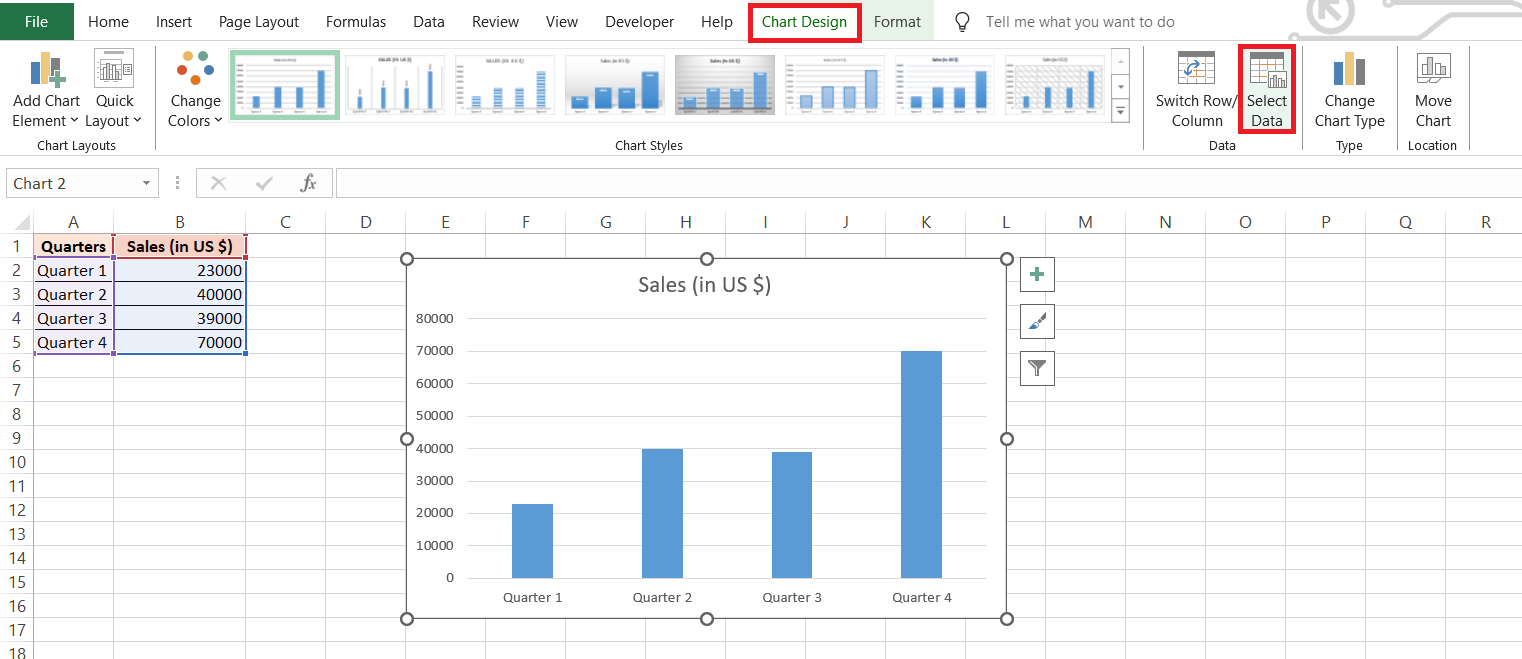Select cell containing 23000

180,270
